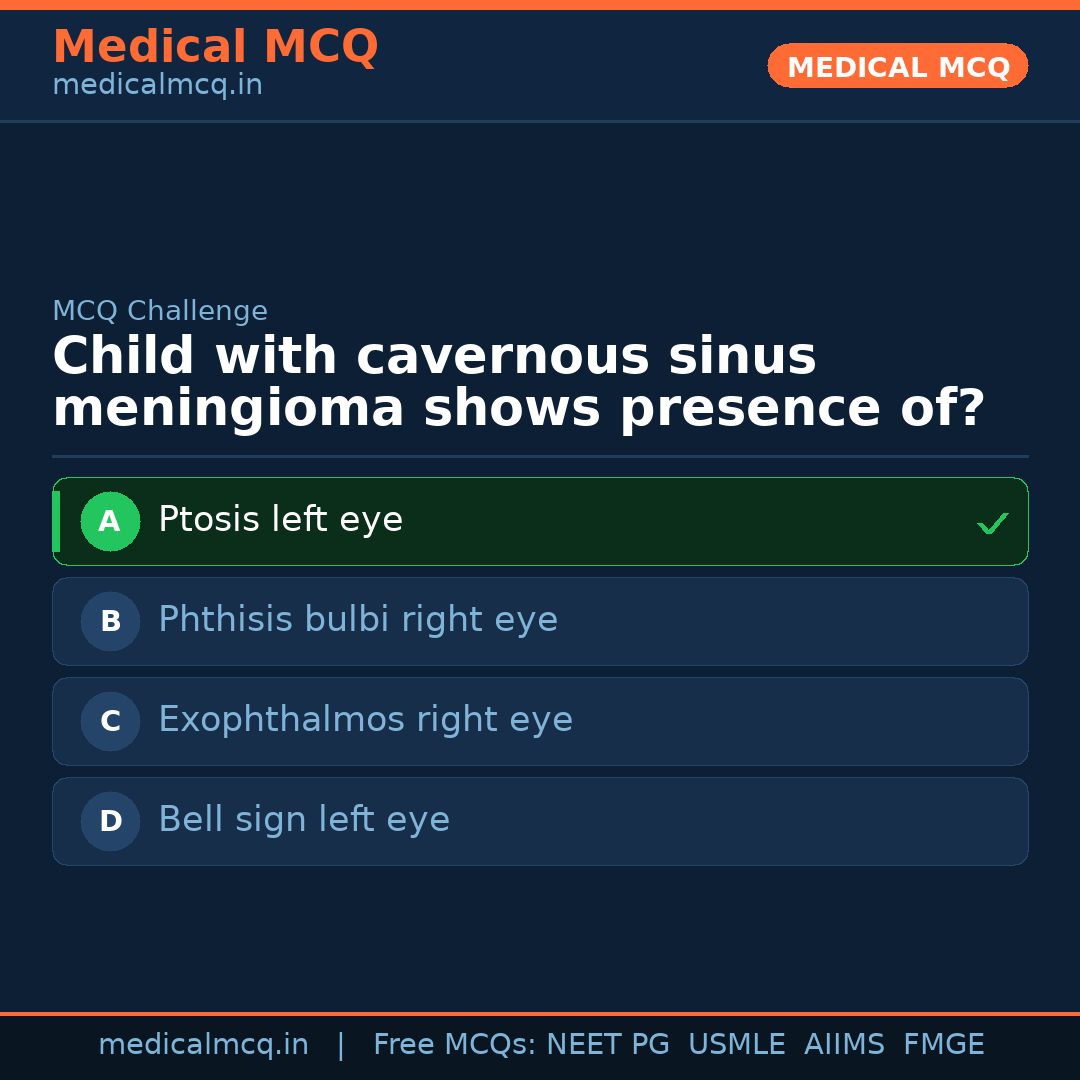Open medicalmcq.in link in the footer

(203, 1043)
